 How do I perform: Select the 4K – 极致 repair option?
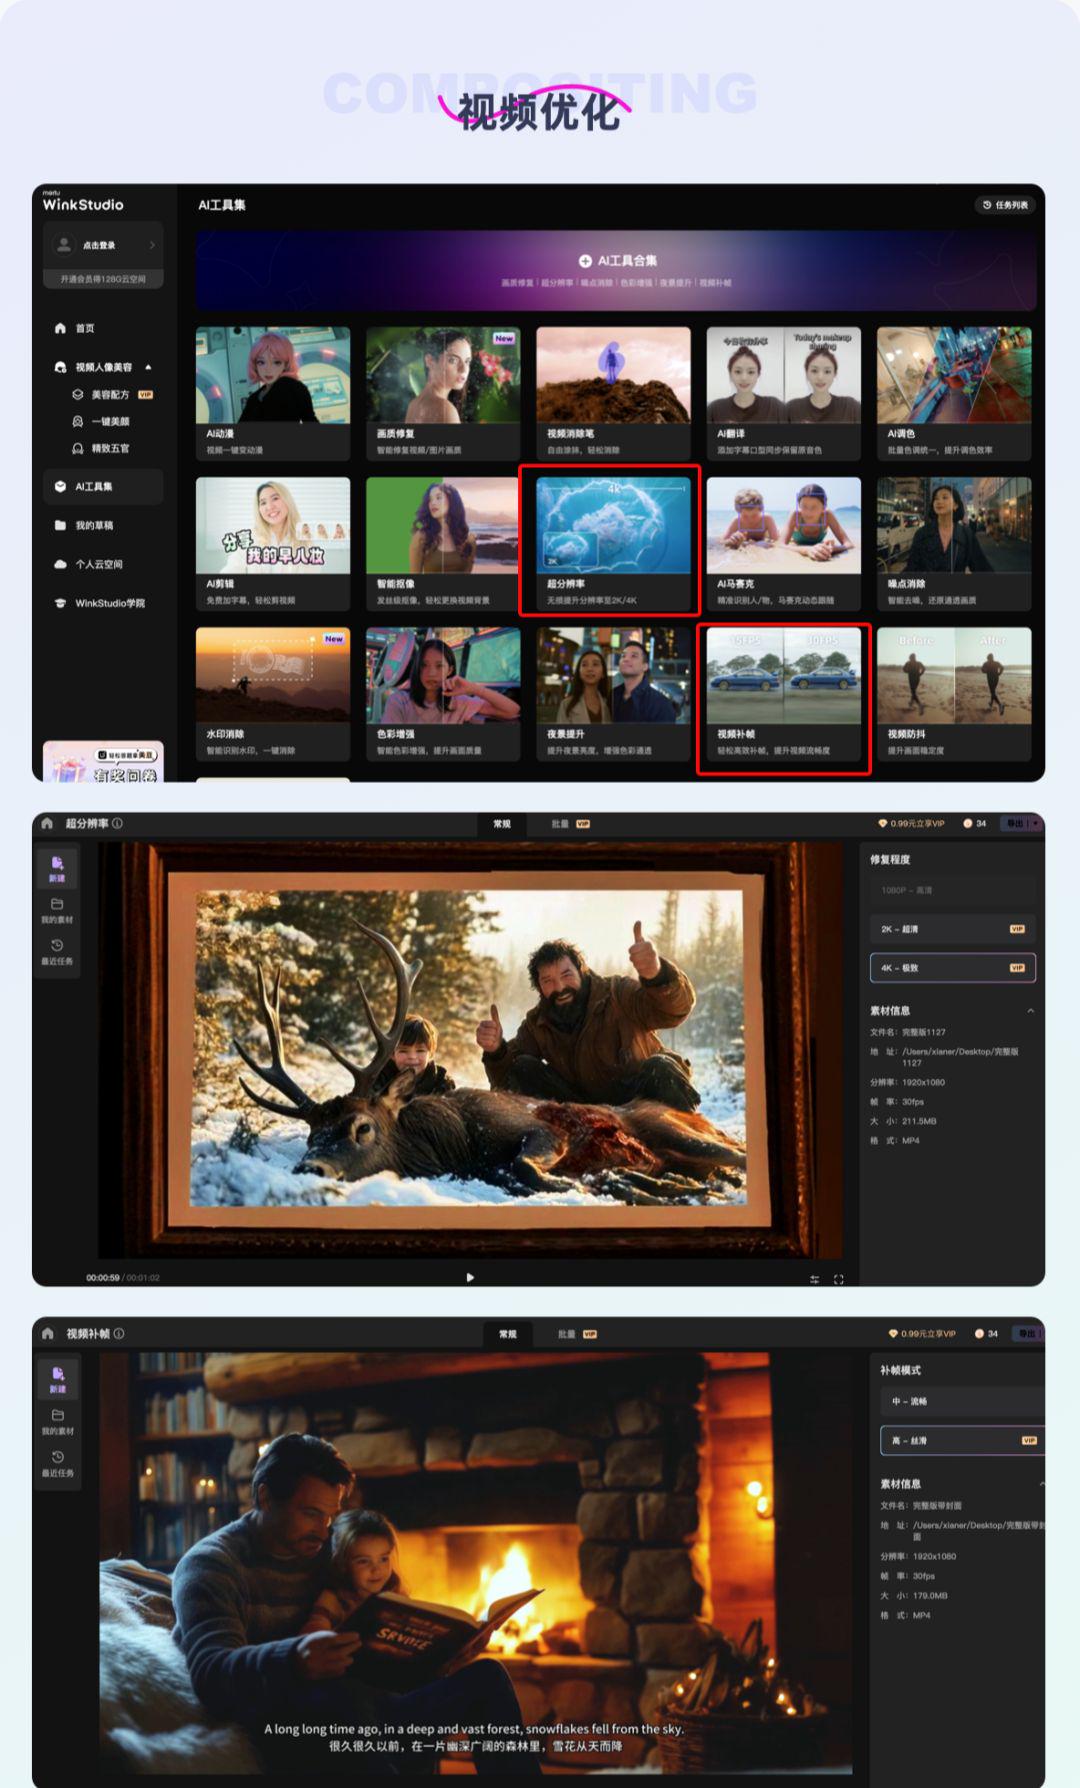(x=951, y=968)
